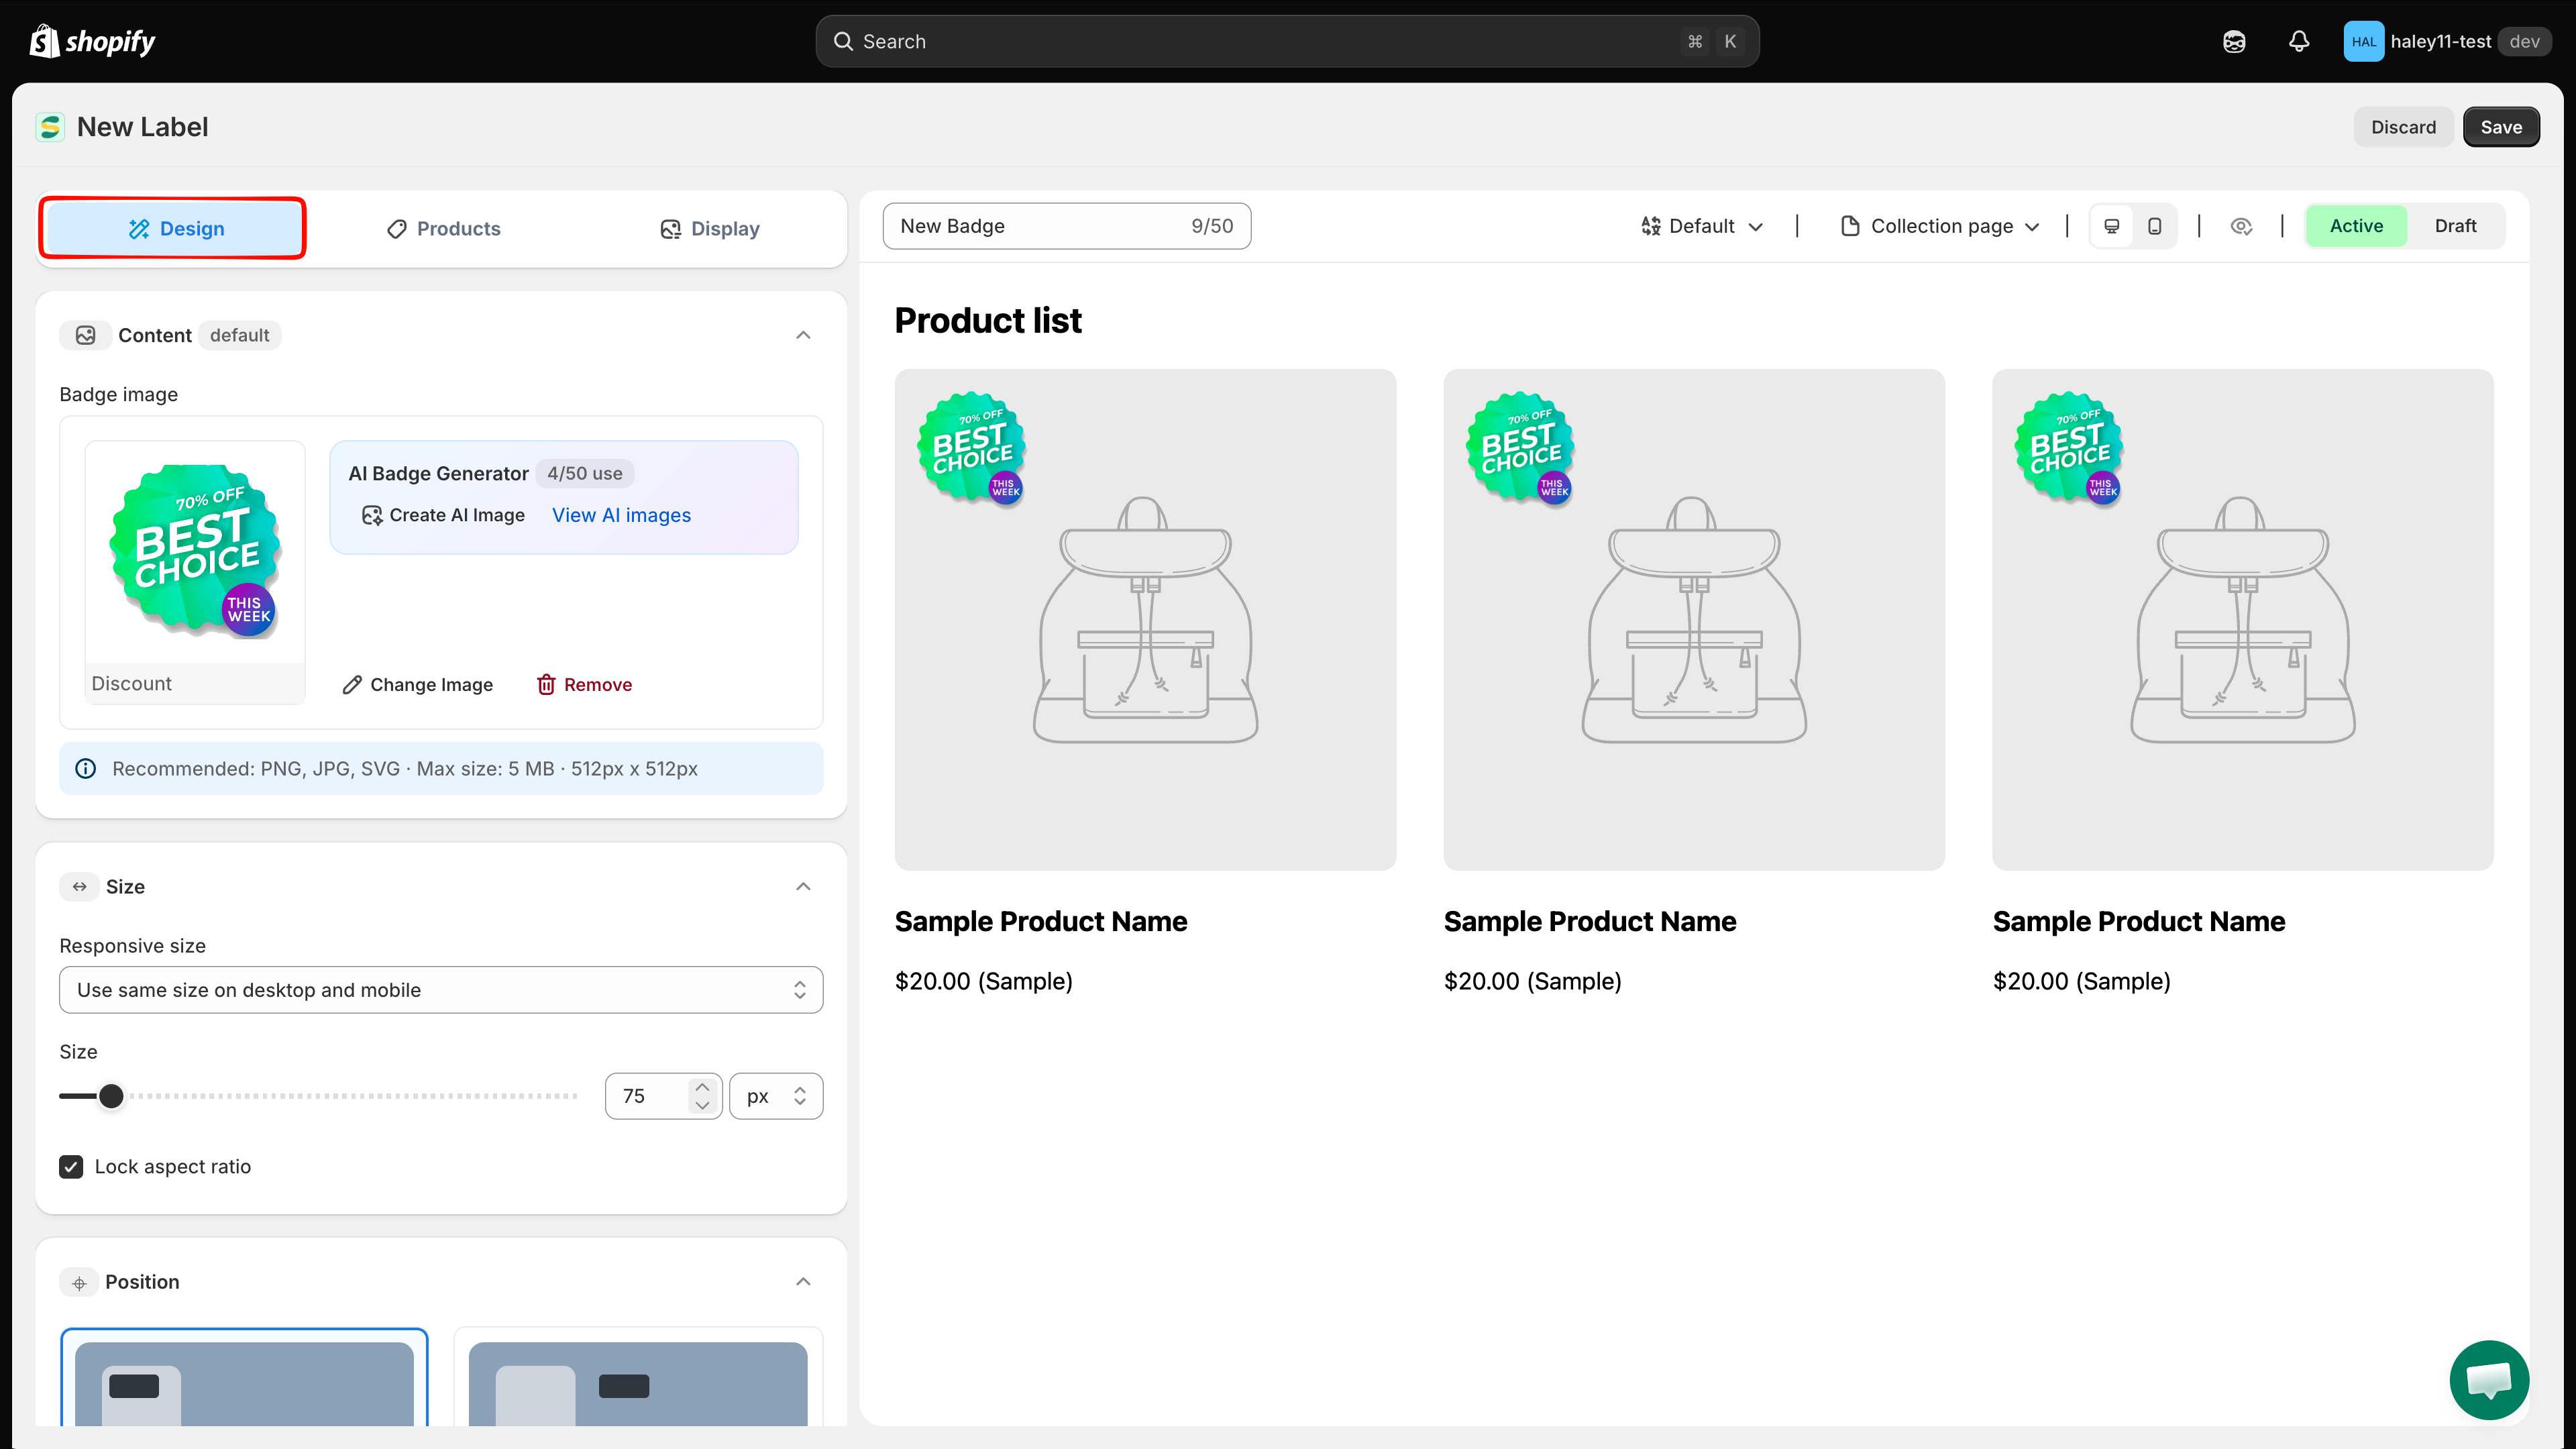This screenshot has height=1449, width=2576.
Task: Open the Sidekick assistant icon
Action: click(2234, 41)
